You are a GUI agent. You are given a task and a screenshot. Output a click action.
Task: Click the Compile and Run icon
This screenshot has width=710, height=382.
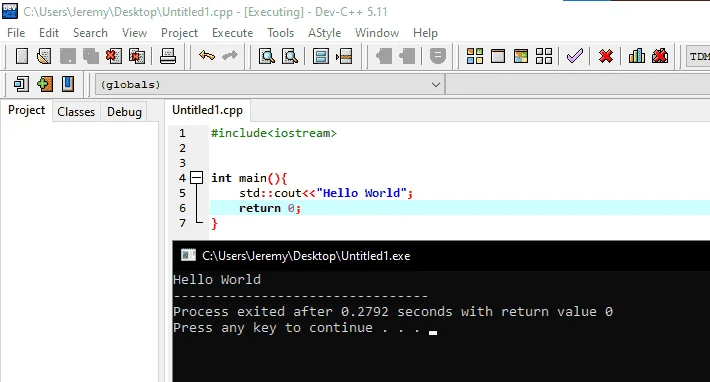521,56
